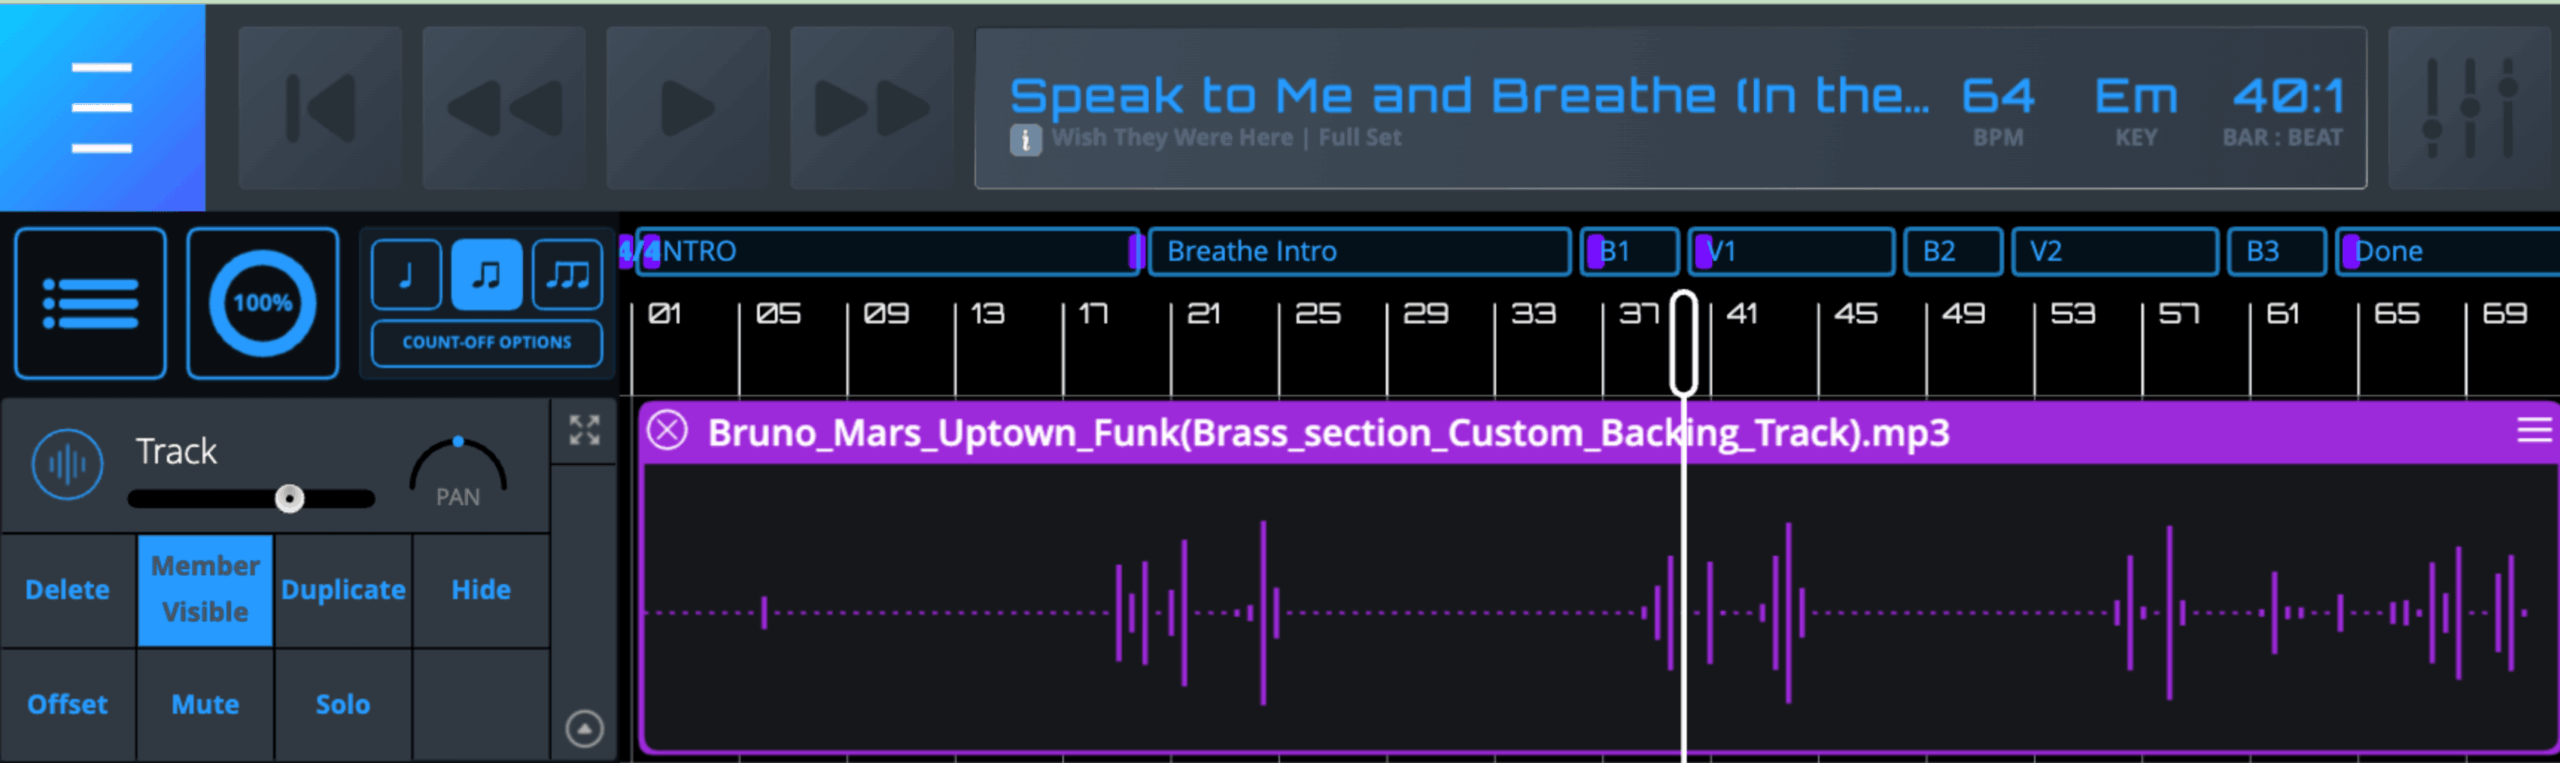The height and width of the screenshot is (763, 2560).
Task: Click the waveform icon next to Track
Action: (66, 463)
